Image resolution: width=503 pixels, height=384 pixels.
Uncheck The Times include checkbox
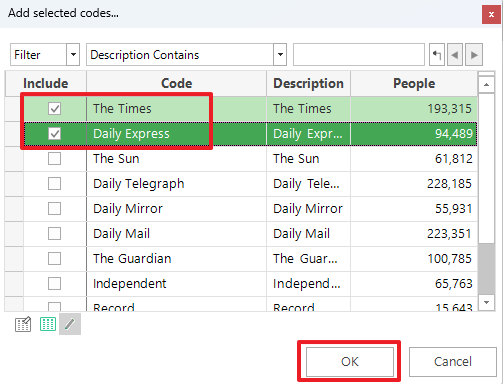[x=54, y=108]
